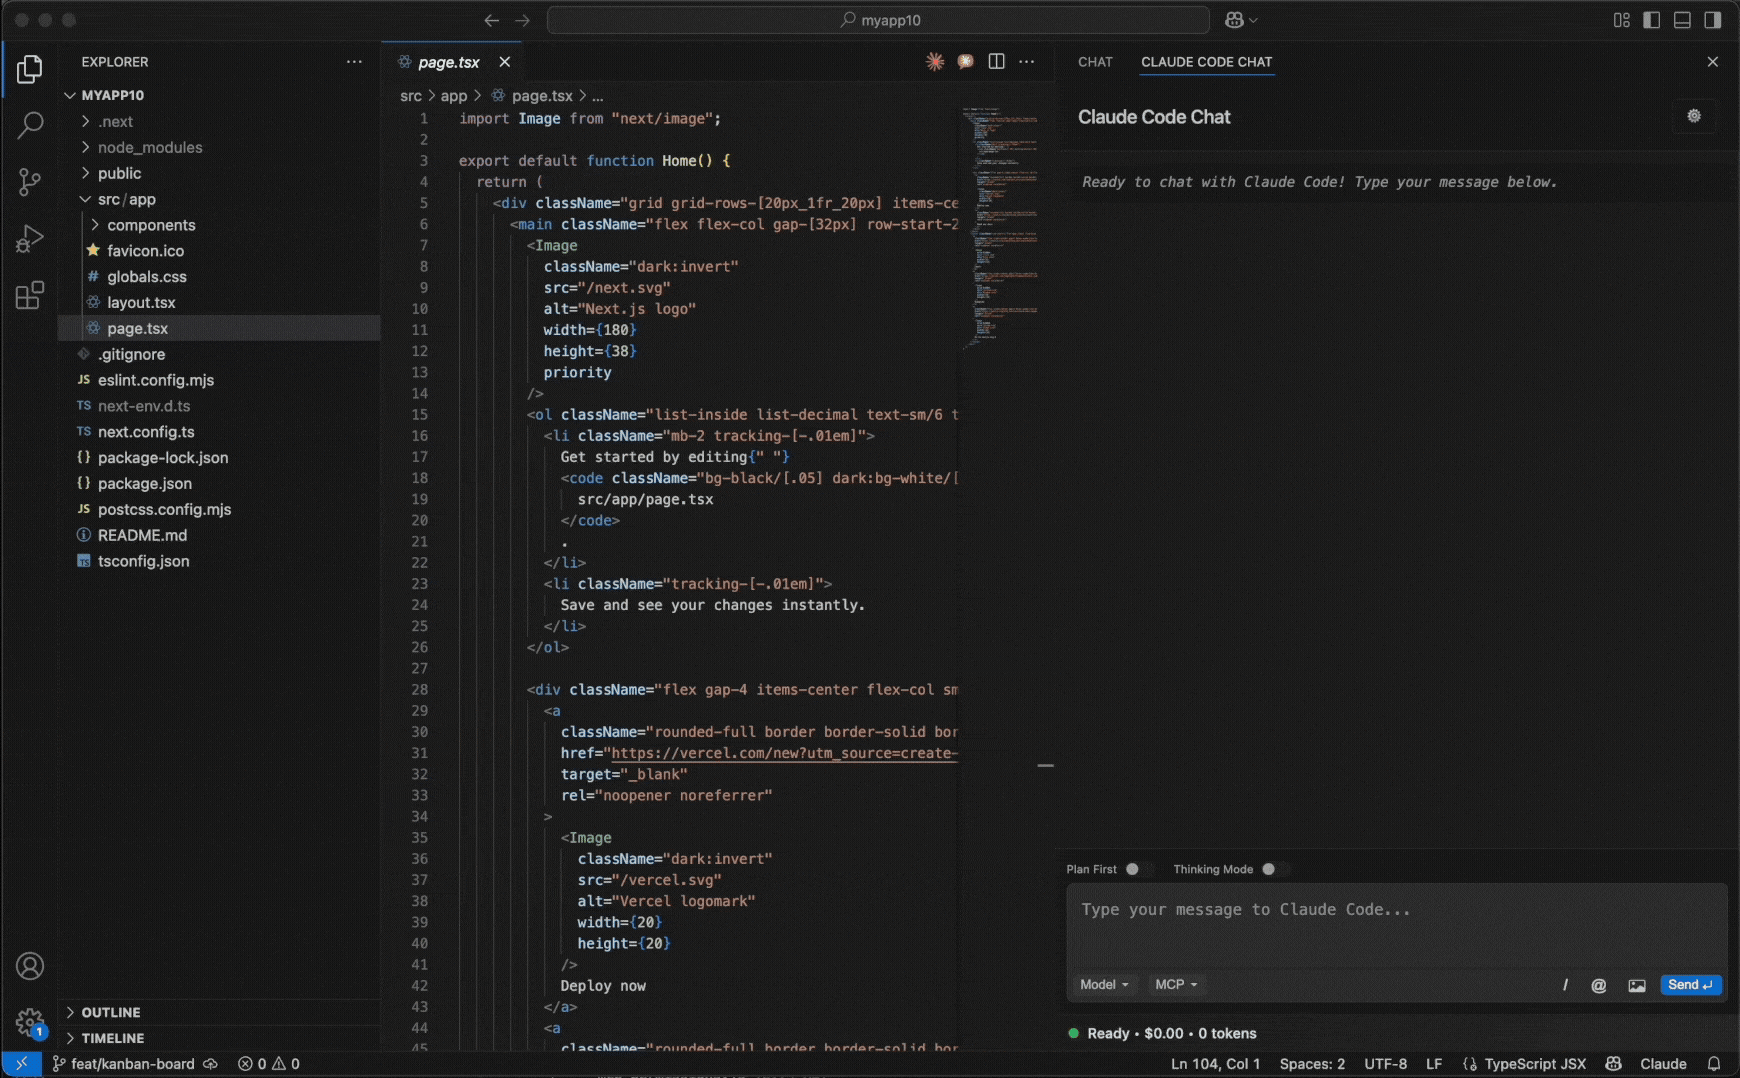1740x1078 pixels.
Task: Click the attach image icon in chat
Action: 1636,985
